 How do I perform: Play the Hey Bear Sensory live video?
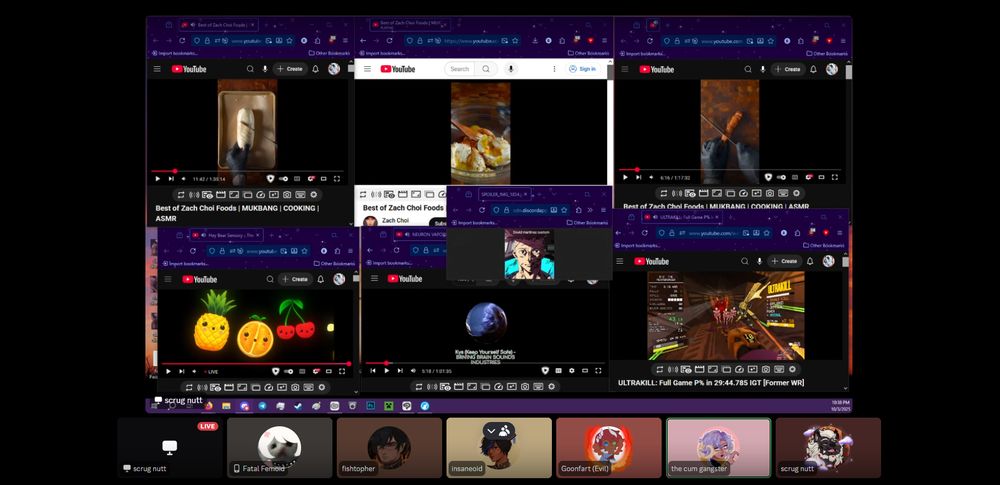click(x=168, y=371)
